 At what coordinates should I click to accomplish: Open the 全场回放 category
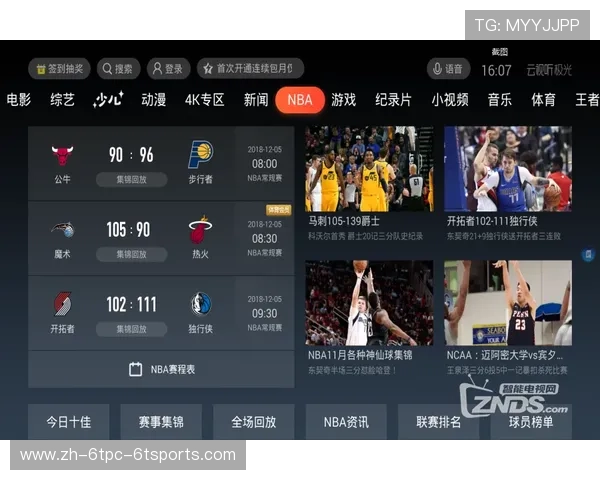pyautogui.click(x=254, y=422)
